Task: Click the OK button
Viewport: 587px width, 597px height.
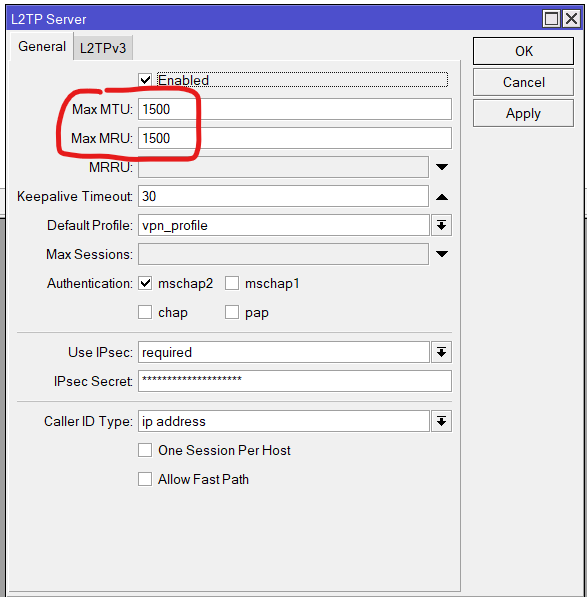Action: [x=523, y=51]
